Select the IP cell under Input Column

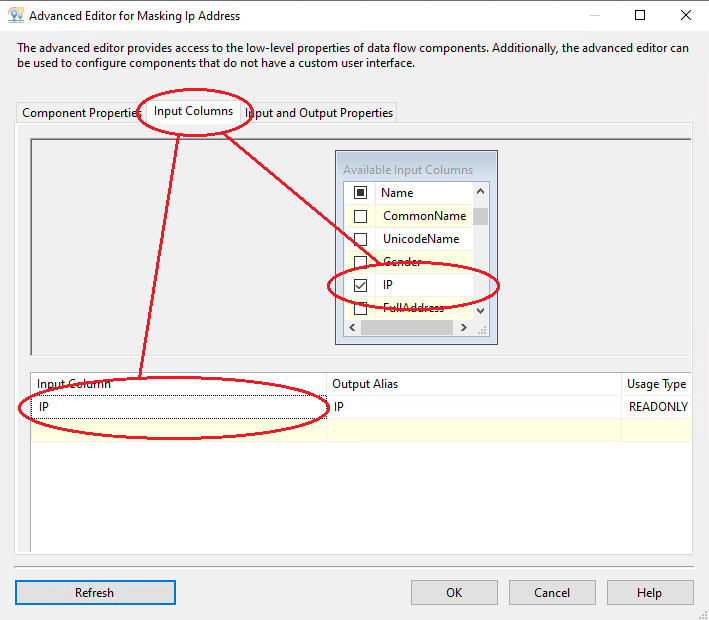[x=170, y=407]
